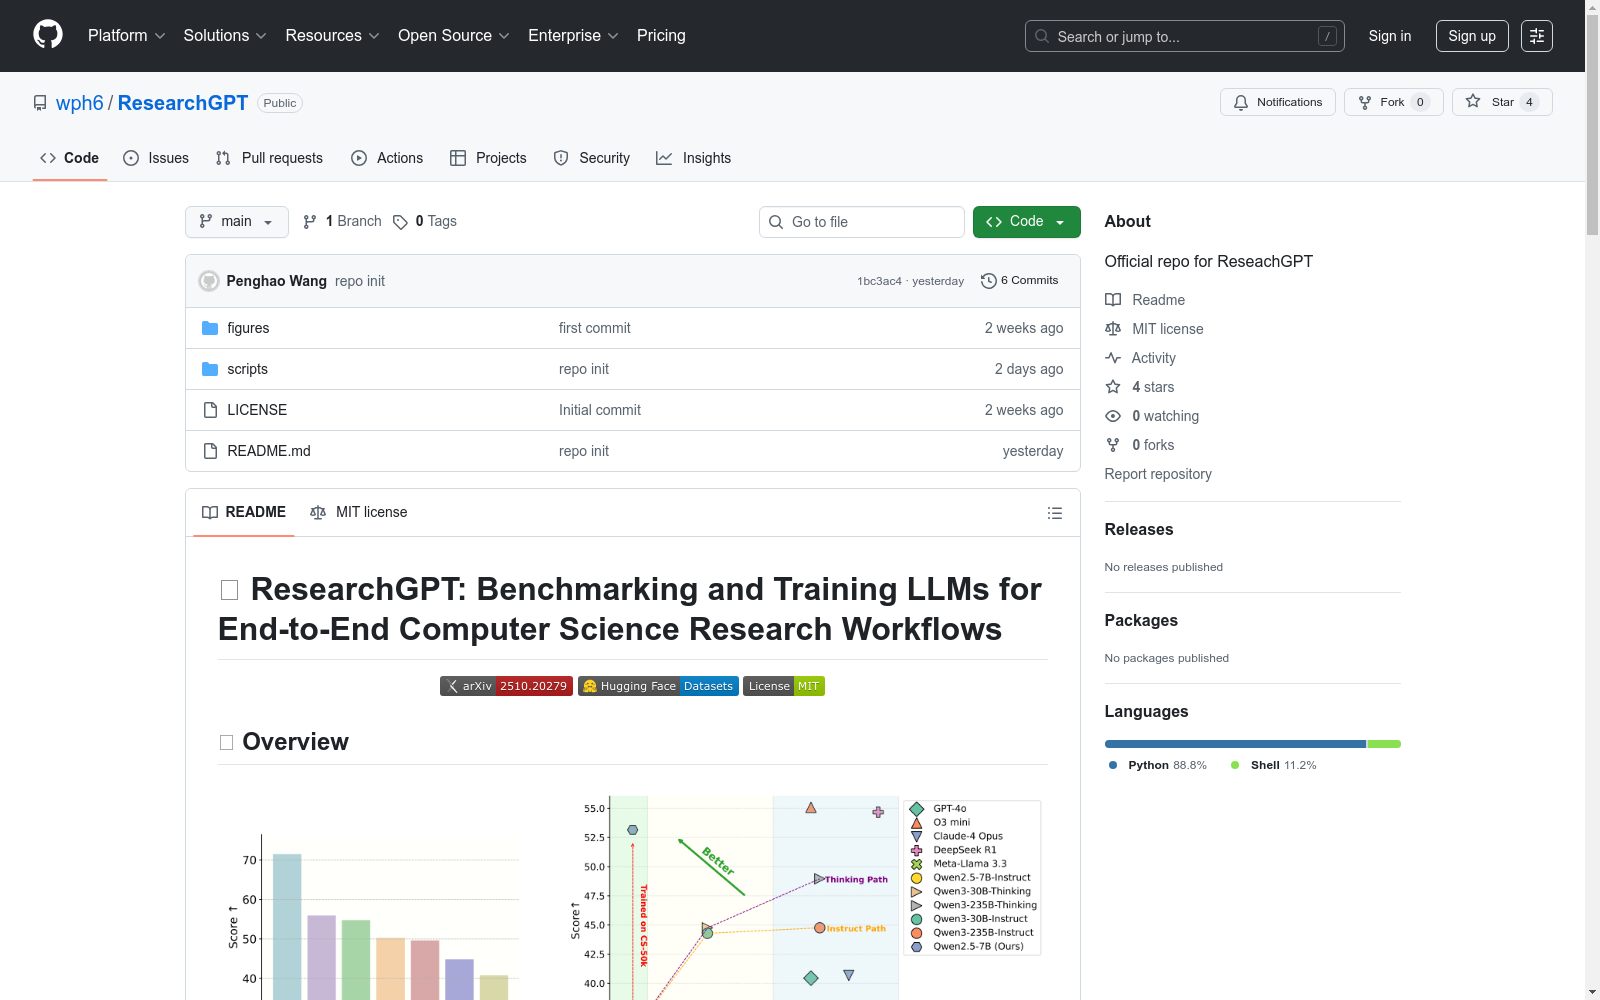This screenshot has width=1600, height=1000.
Task: Click the Pricing link
Action: pos(661,36)
